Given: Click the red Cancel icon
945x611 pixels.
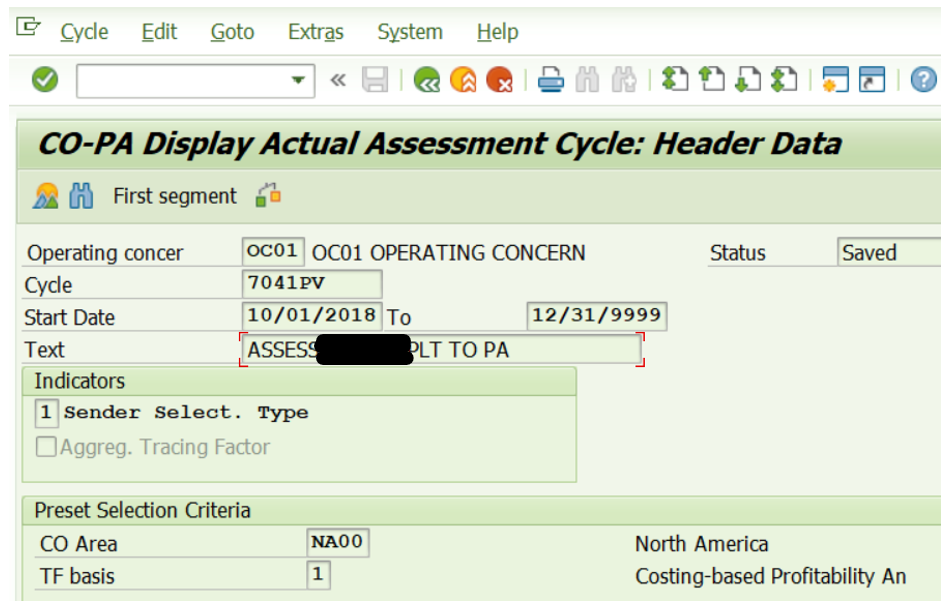Looking at the screenshot, I should pyautogui.click(x=499, y=80).
